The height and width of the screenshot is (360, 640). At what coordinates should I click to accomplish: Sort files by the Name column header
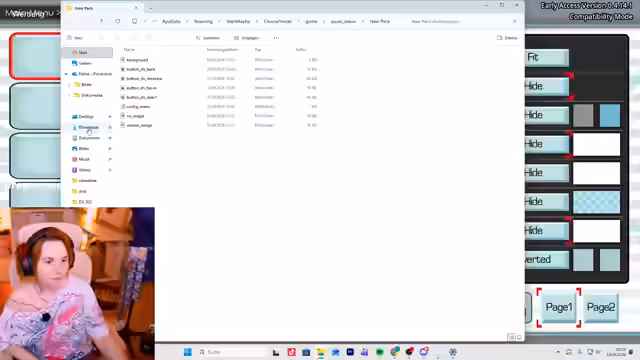[x=129, y=49]
